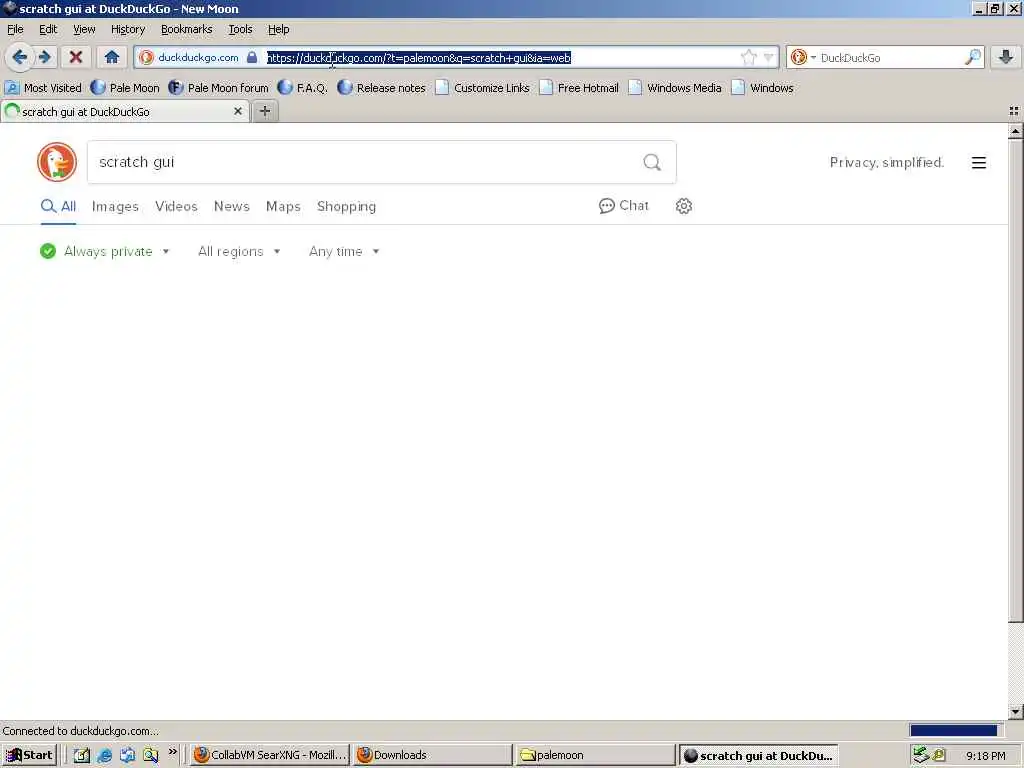This screenshot has width=1024, height=768.
Task: Click the highlighted URL in the address bar
Action: click(419, 58)
